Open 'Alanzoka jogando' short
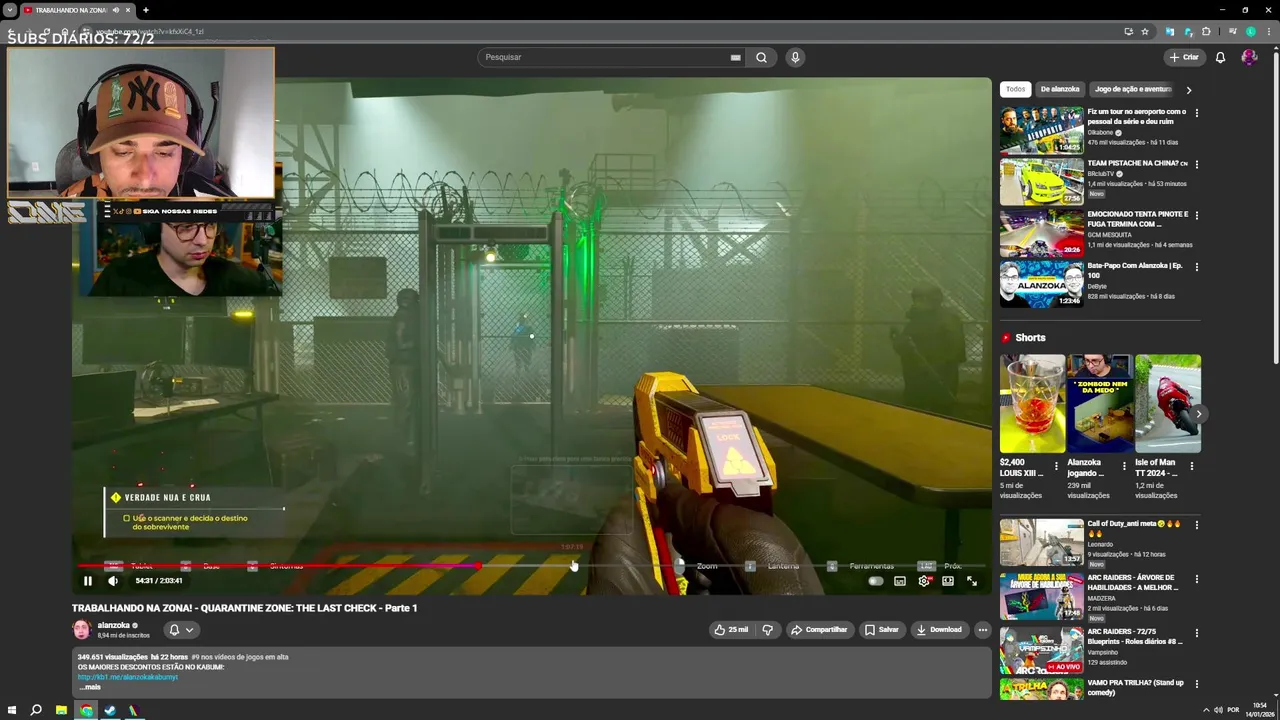Image resolution: width=1280 pixels, height=720 pixels. 1100,403
